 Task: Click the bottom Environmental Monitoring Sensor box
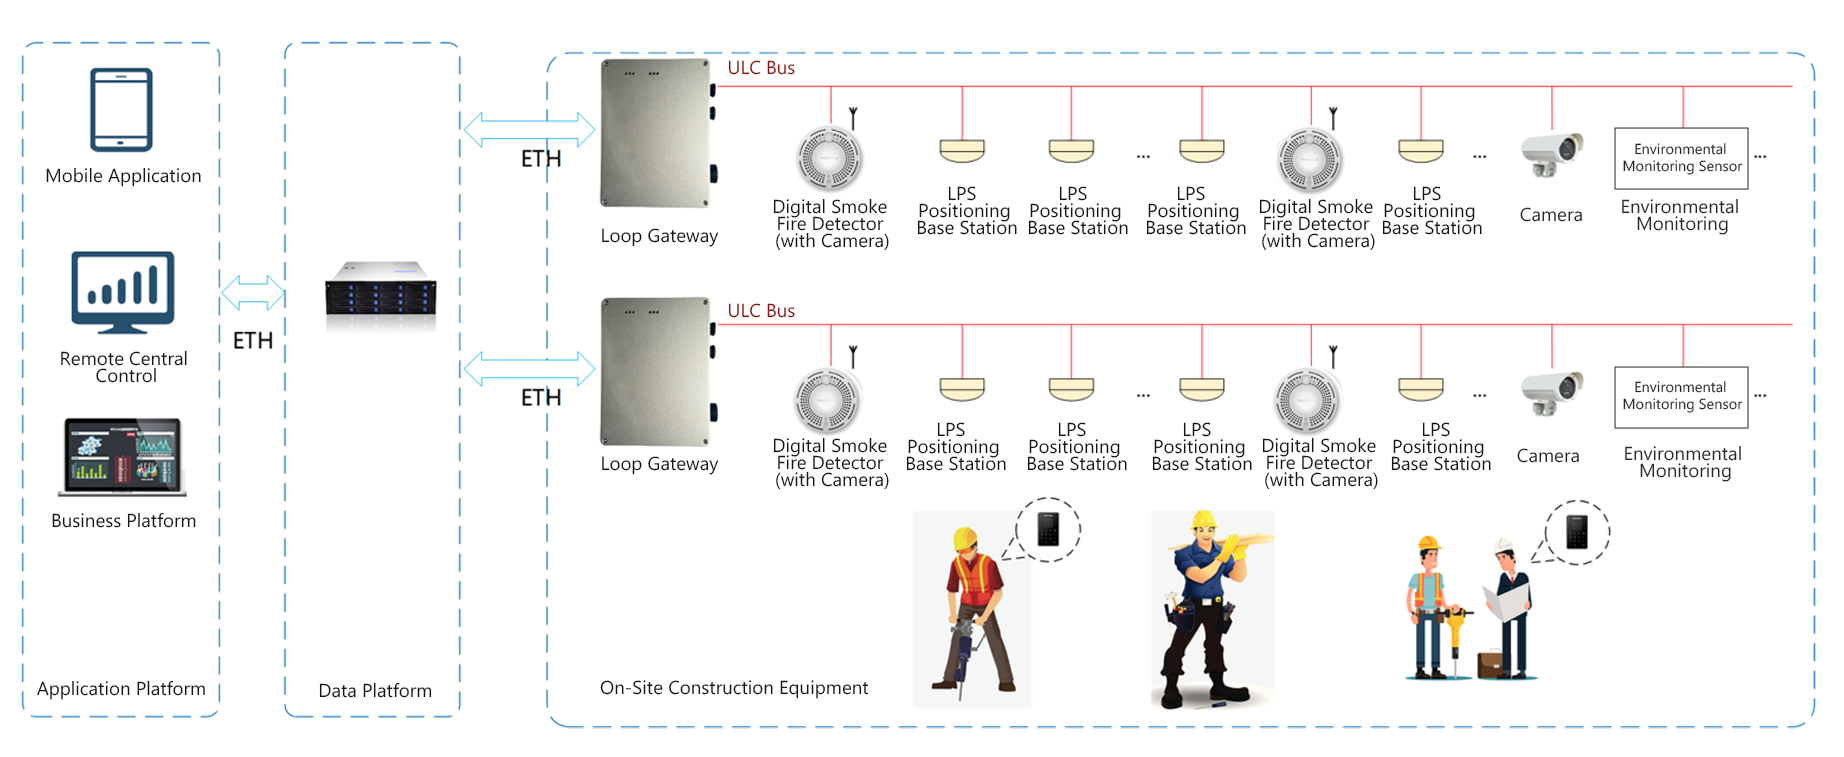1681,397
